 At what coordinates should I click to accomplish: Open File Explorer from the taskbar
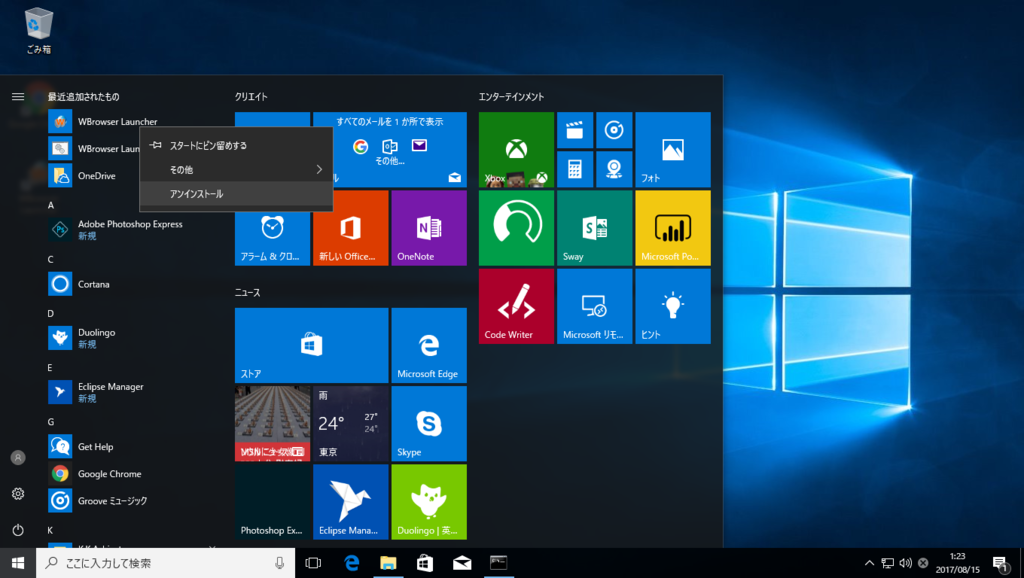(388, 563)
